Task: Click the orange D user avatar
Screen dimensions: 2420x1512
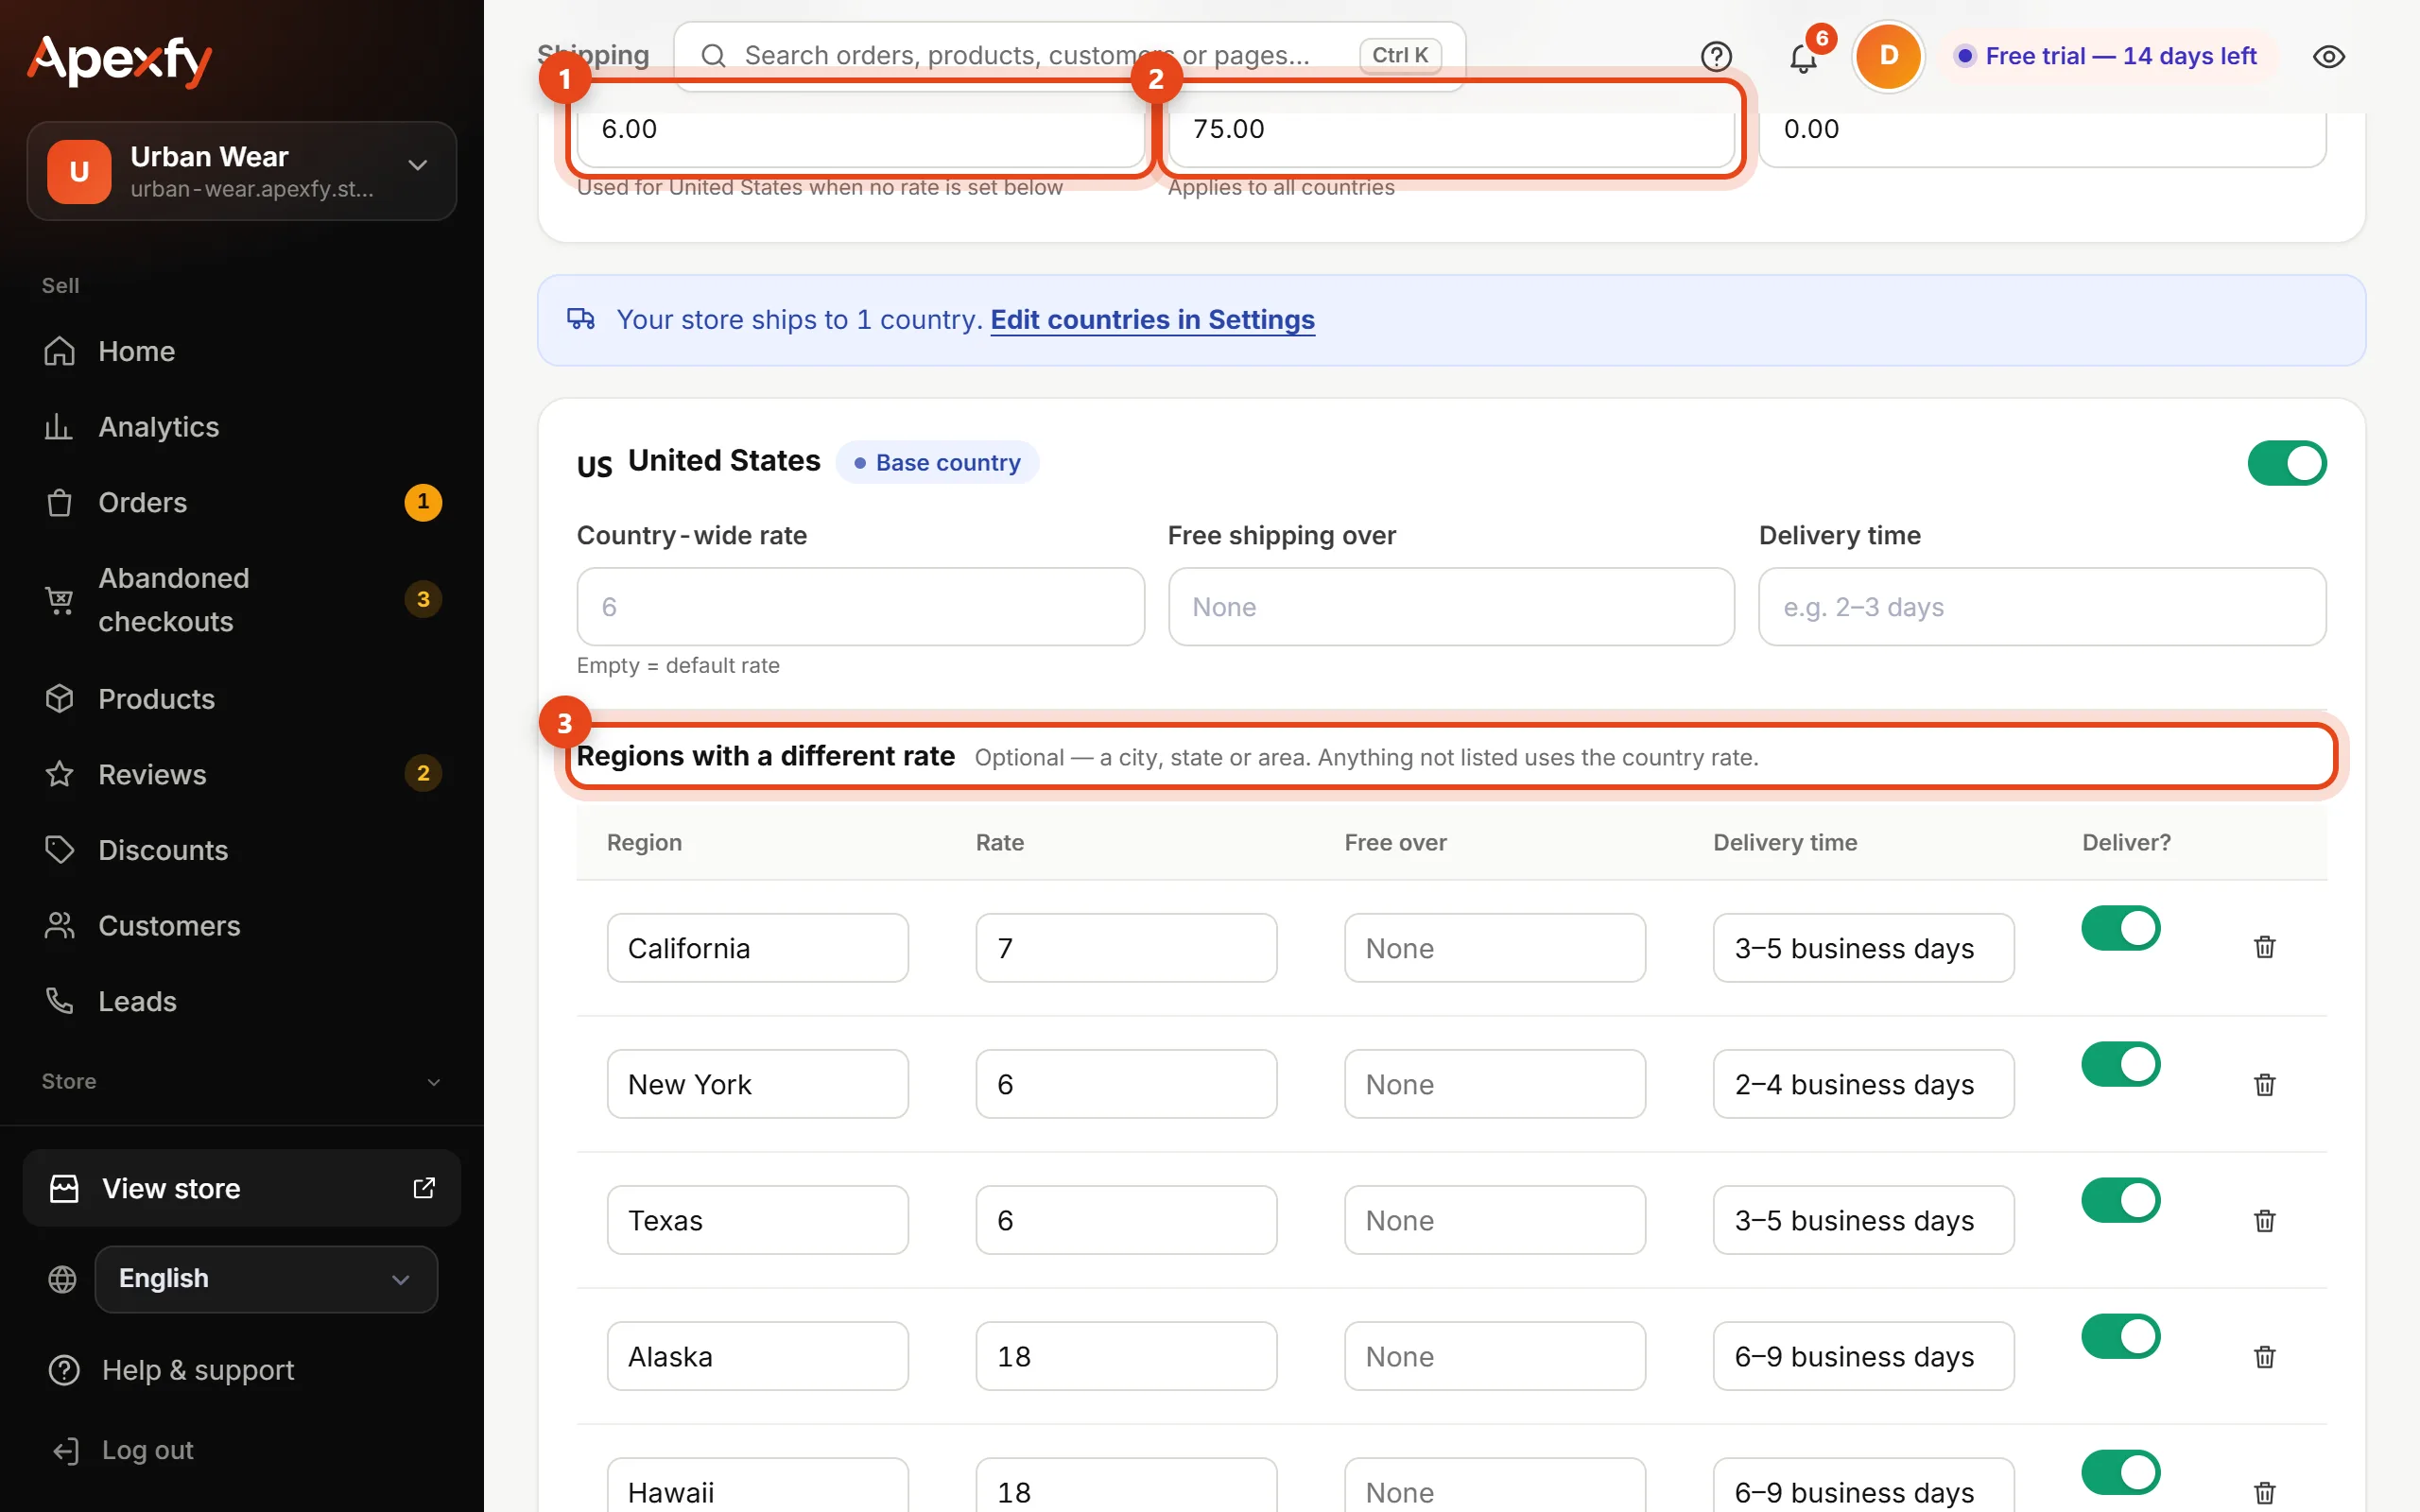Action: click(x=1888, y=56)
